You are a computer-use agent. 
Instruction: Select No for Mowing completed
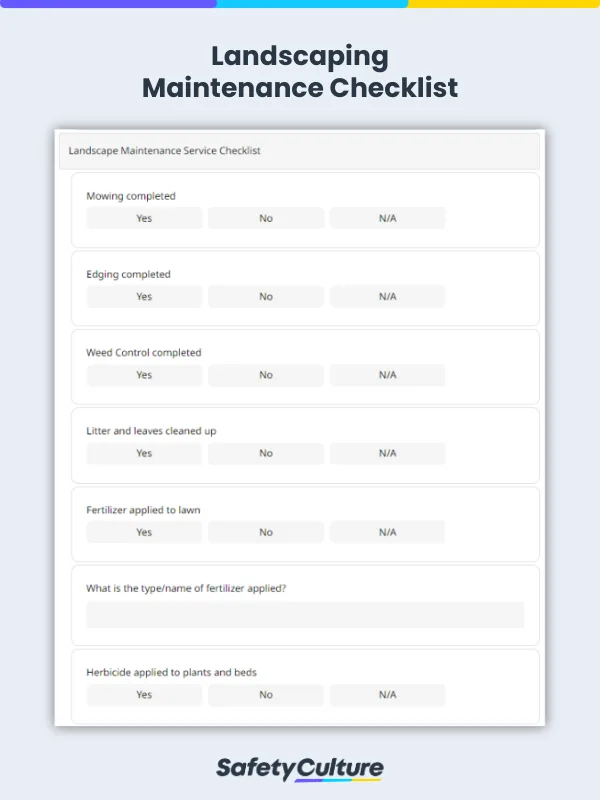click(x=265, y=218)
